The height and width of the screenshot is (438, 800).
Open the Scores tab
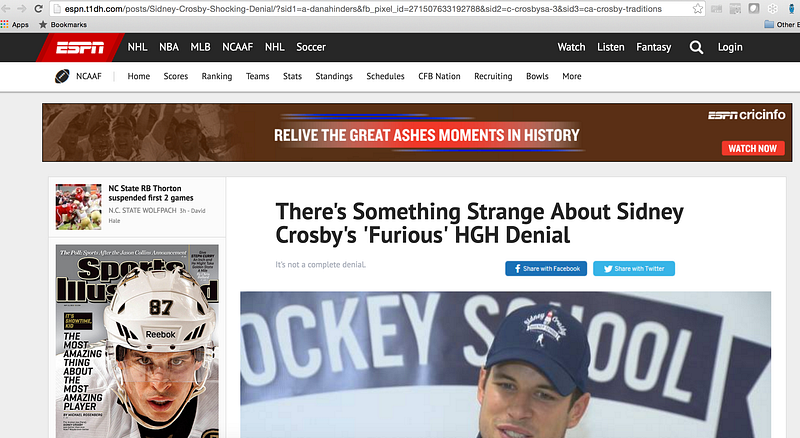pyautogui.click(x=176, y=76)
